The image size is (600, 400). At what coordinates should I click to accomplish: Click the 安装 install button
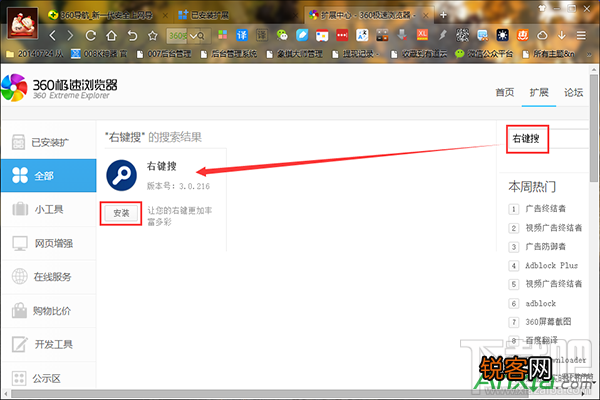coord(121,213)
